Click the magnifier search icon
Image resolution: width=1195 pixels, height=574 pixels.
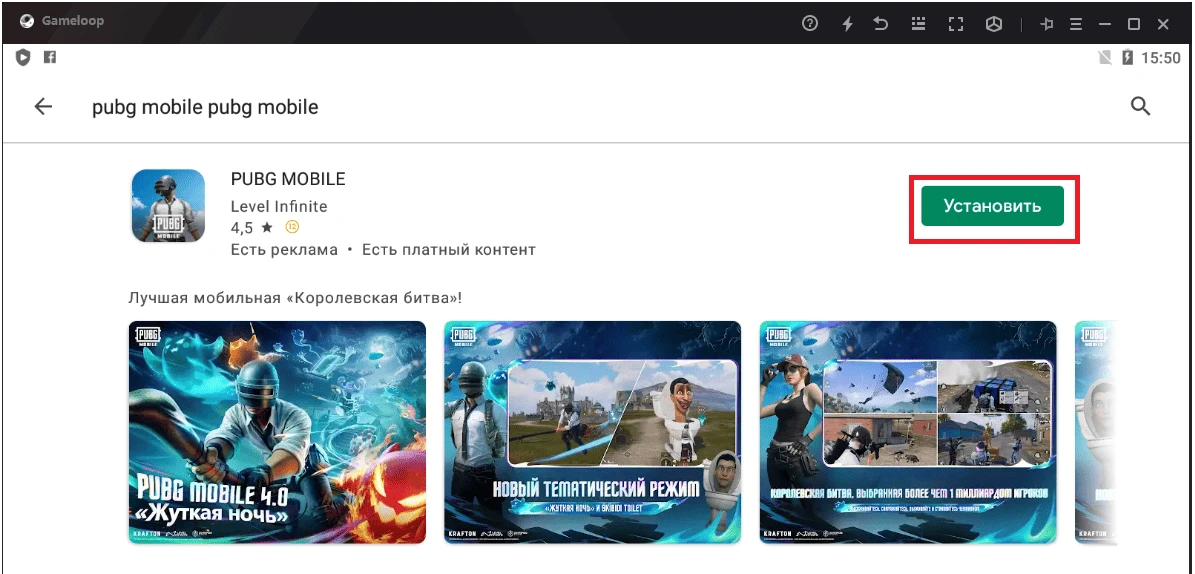pyautogui.click(x=1140, y=107)
